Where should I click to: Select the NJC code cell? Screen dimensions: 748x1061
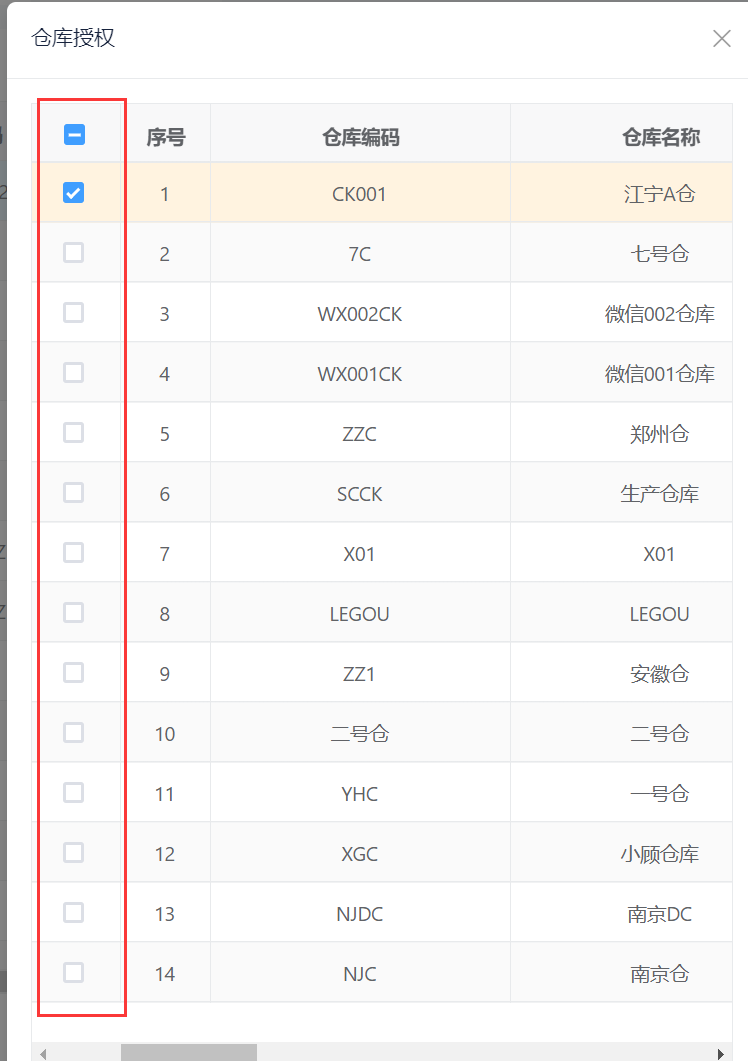tap(359, 974)
